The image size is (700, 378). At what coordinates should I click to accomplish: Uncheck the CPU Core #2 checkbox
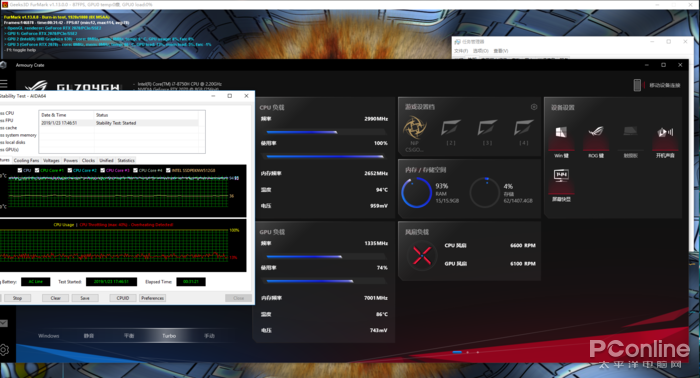point(70,170)
